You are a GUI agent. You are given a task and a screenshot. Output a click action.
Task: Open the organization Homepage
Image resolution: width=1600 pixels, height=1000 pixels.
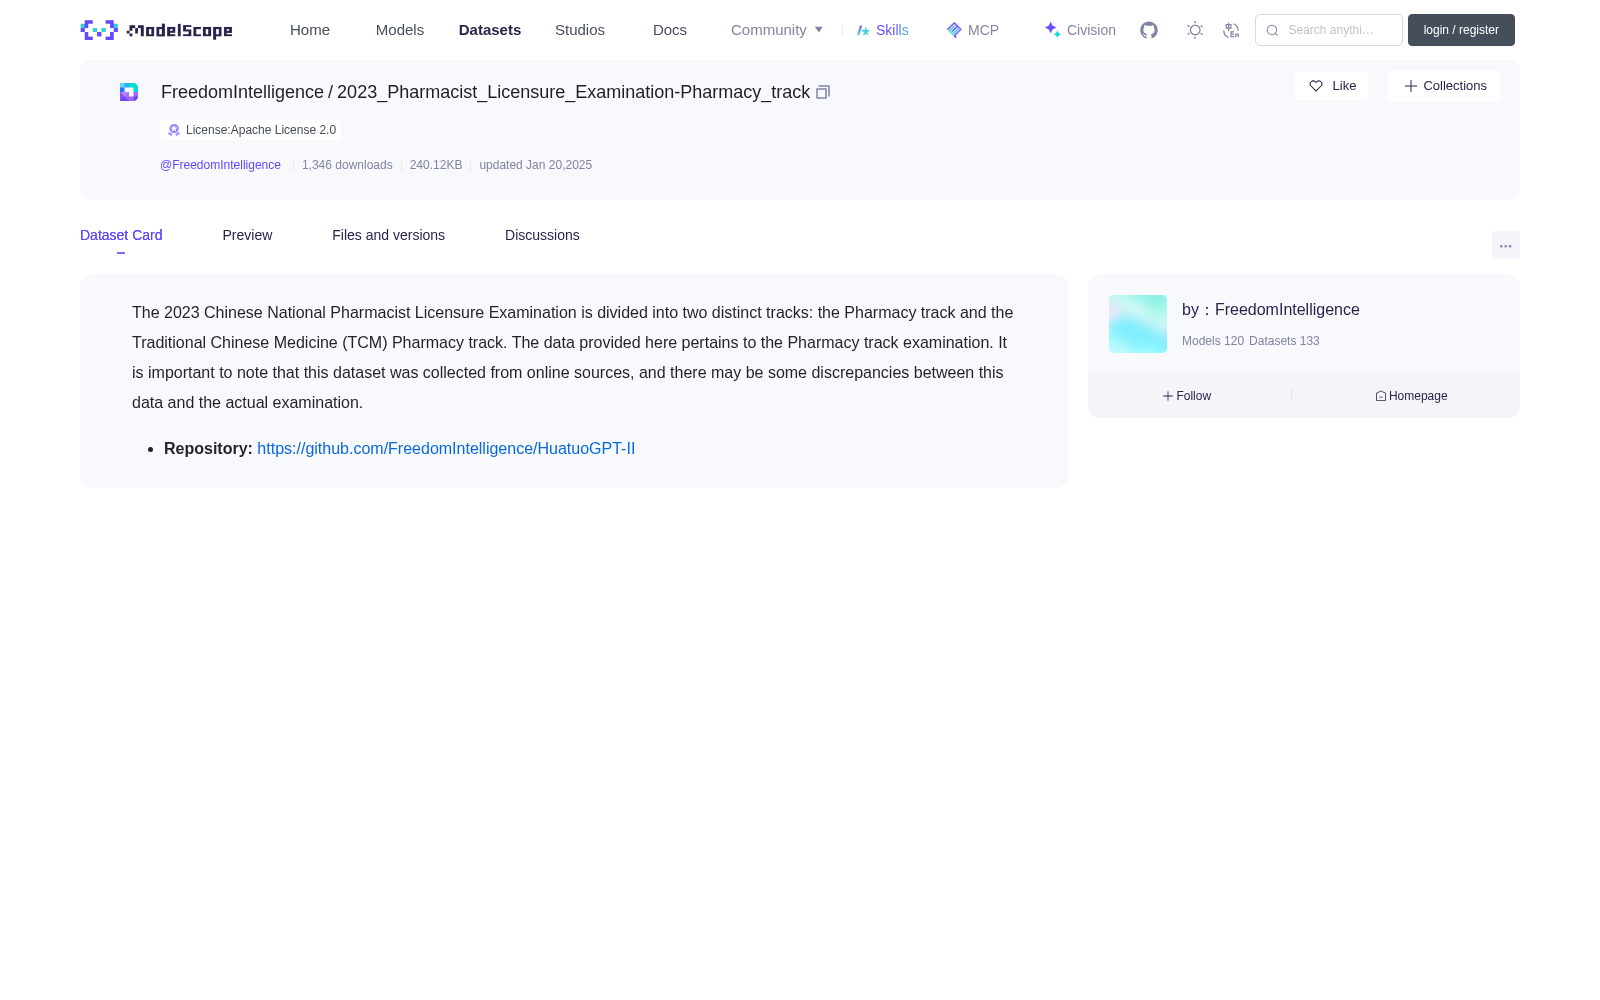1411,396
